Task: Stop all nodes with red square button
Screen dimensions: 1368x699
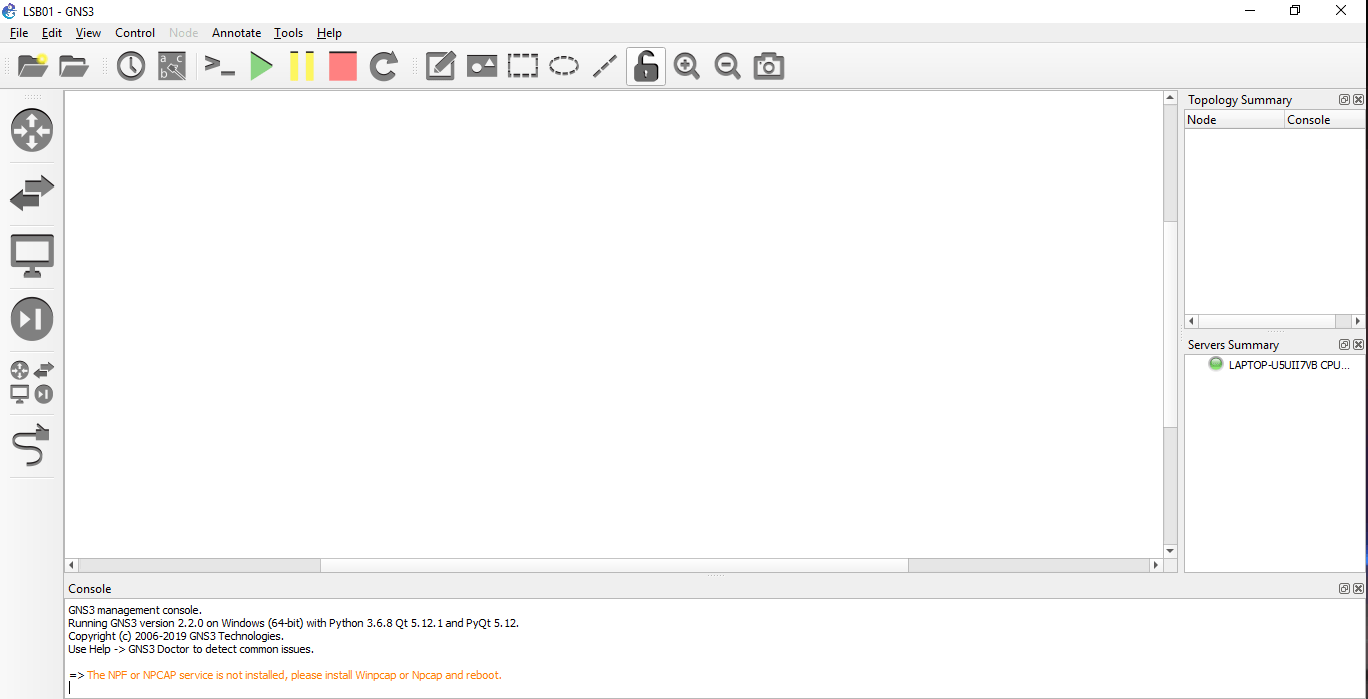Action: click(x=343, y=67)
